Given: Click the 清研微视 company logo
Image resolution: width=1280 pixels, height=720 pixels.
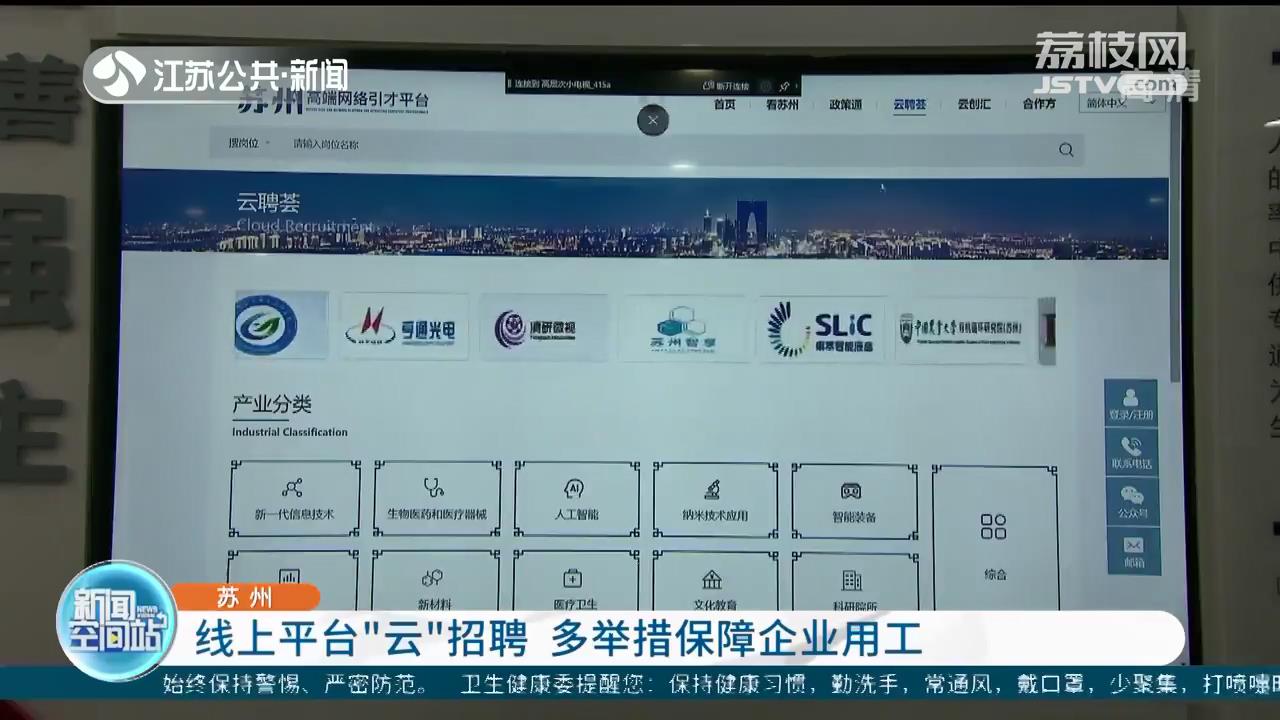Looking at the screenshot, I should [x=543, y=328].
